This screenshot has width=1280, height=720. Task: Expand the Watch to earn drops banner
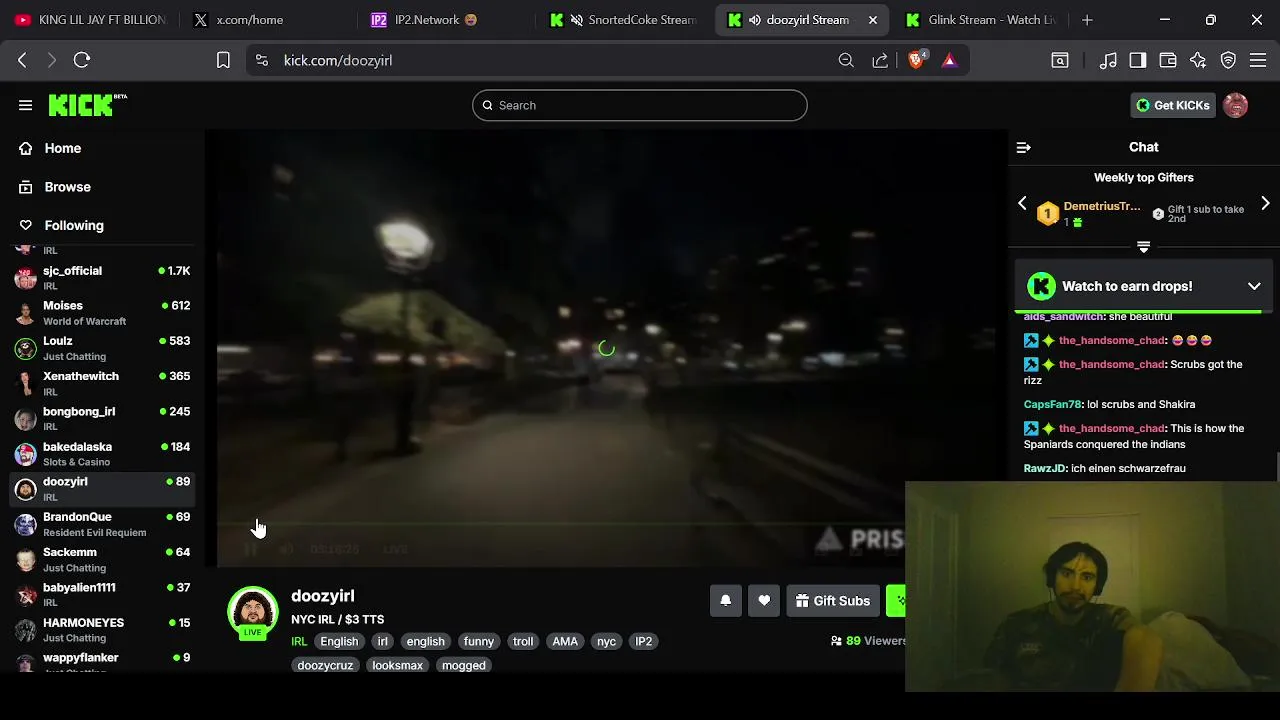tap(1254, 286)
